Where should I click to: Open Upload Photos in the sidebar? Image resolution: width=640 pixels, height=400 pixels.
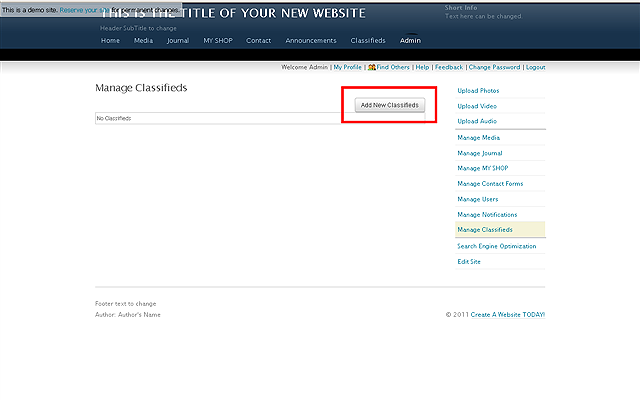point(478,91)
